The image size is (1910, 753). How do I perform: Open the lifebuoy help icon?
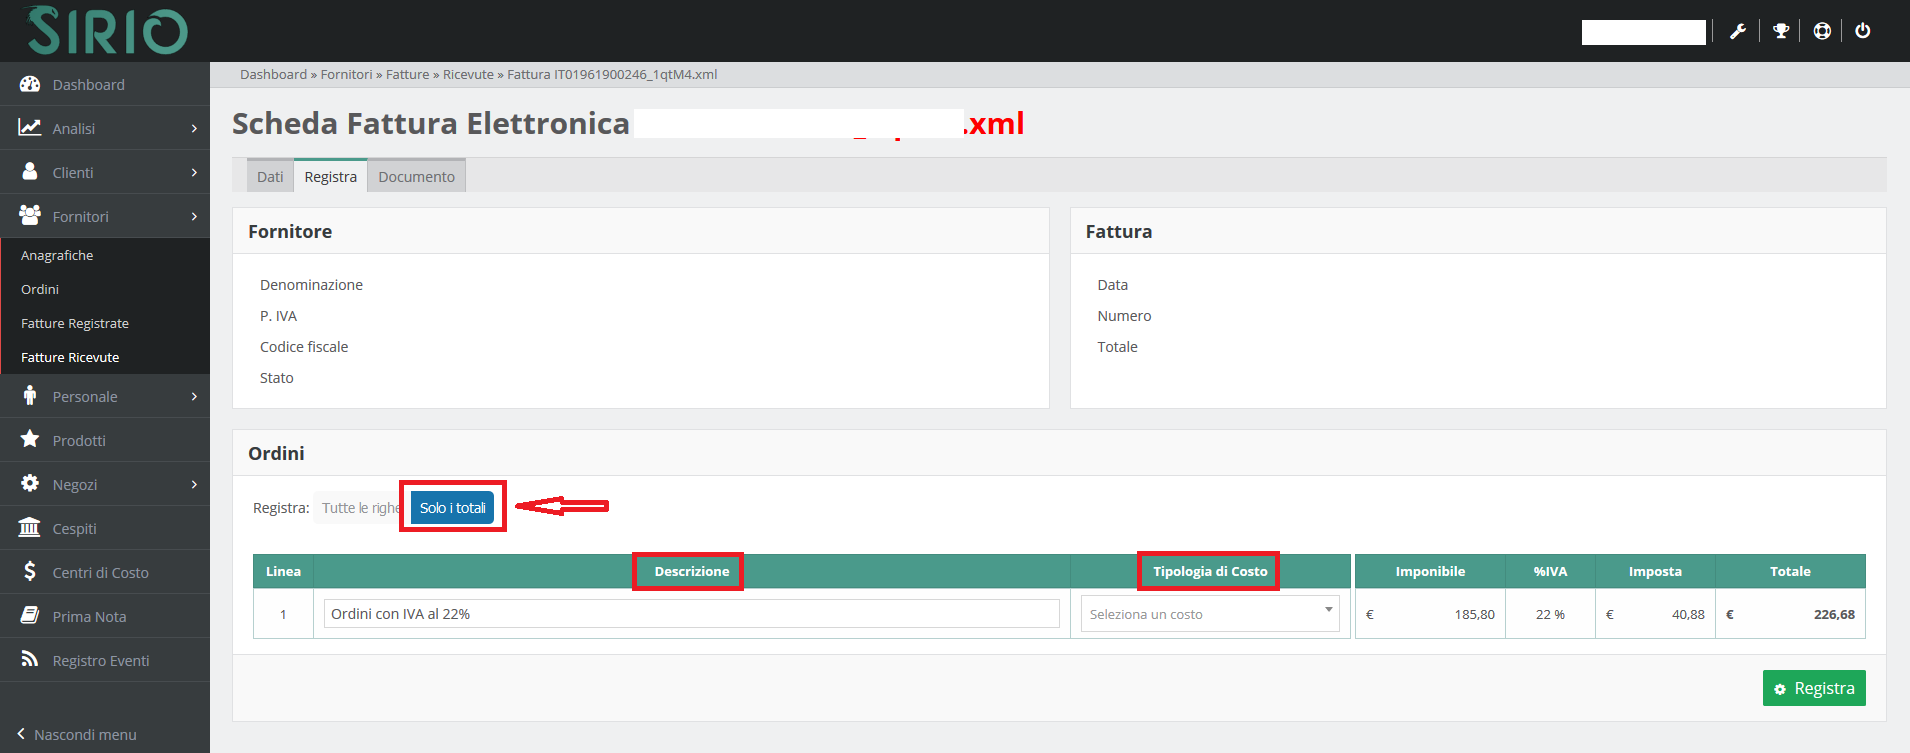click(1822, 31)
